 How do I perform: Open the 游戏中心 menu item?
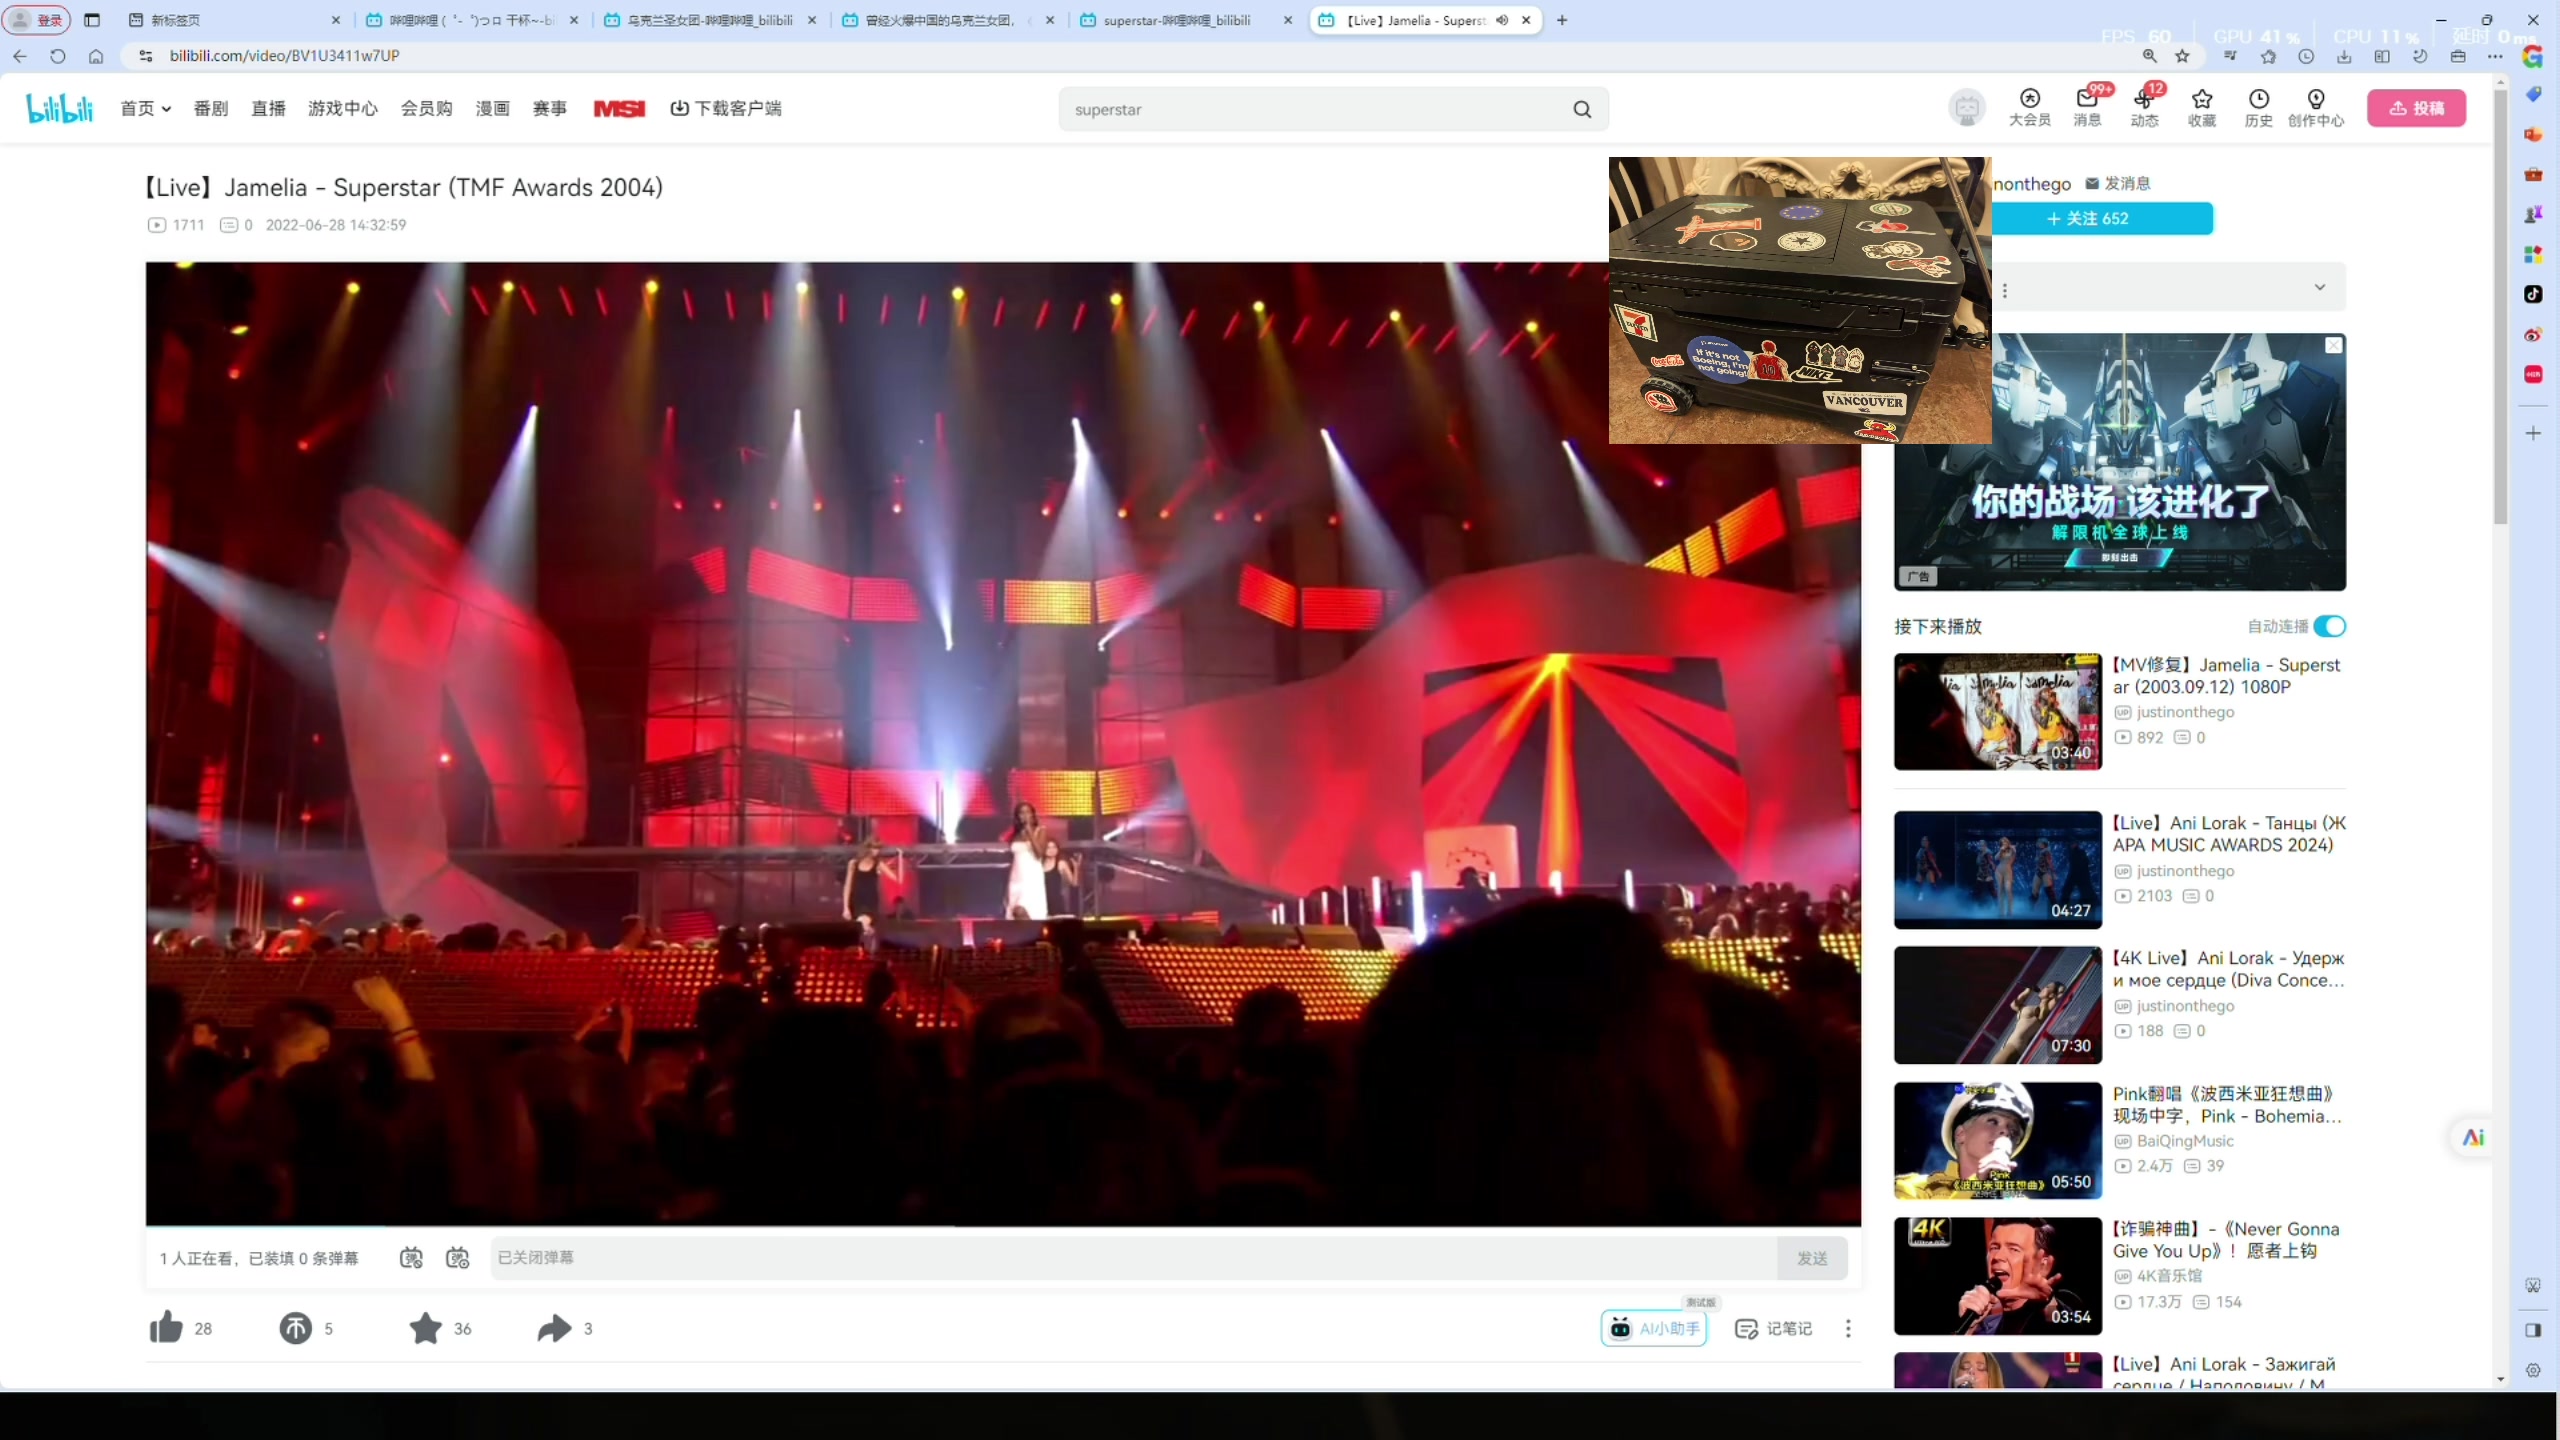pyautogui.click(x=343, y=108)
